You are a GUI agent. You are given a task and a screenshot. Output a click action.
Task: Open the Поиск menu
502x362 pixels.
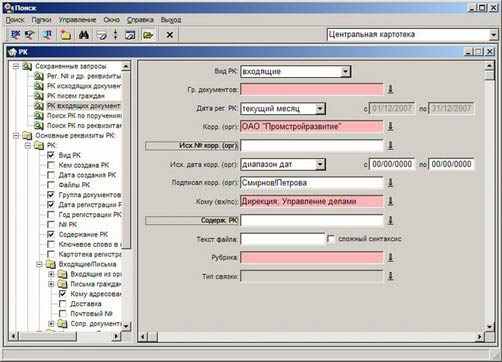15,20
